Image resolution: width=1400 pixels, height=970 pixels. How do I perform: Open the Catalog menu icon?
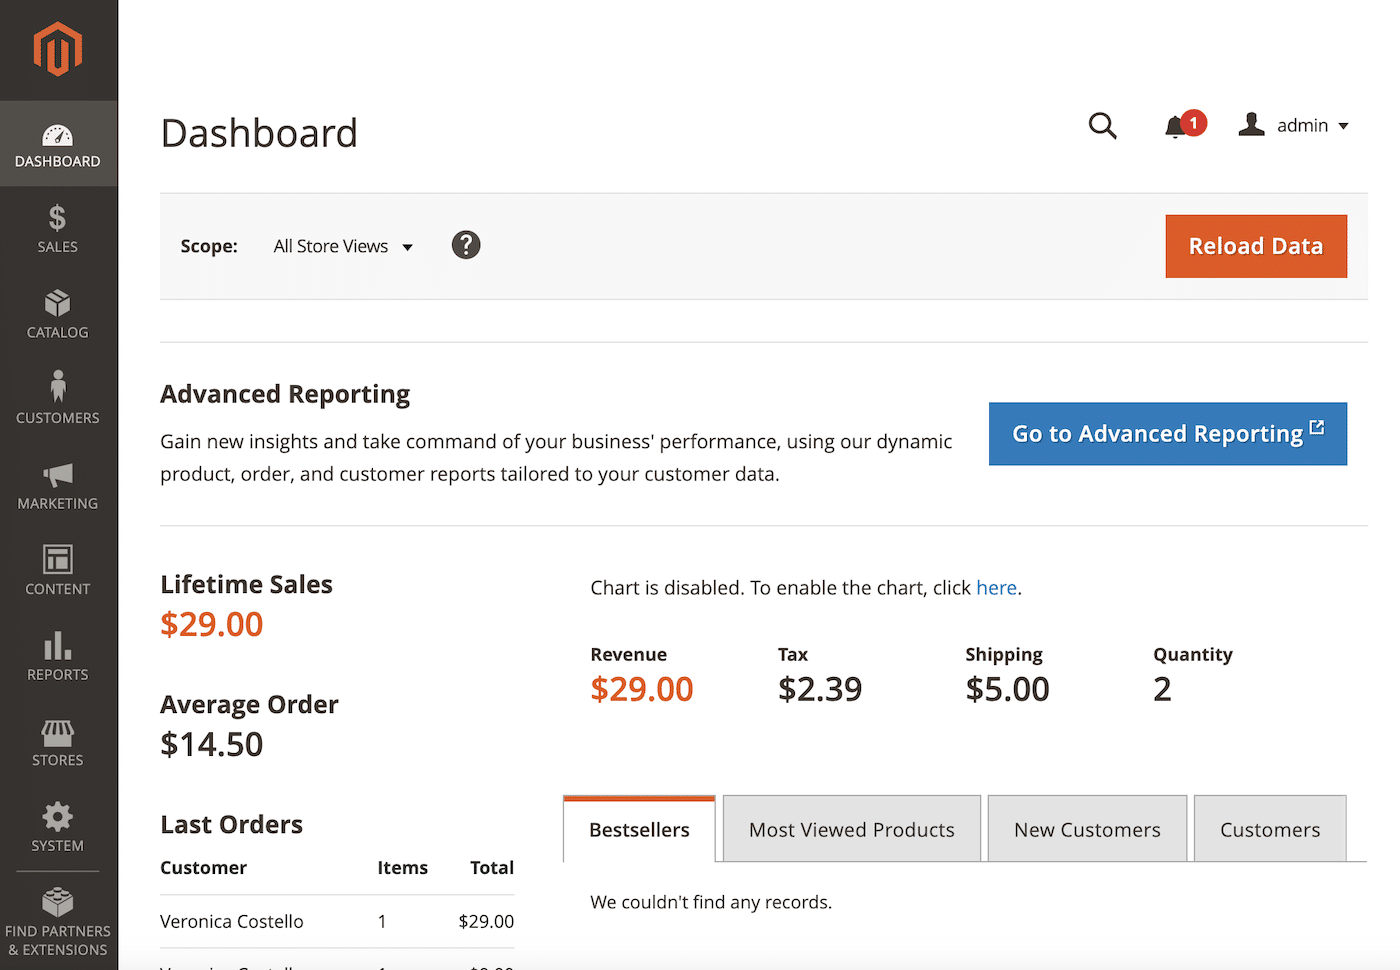coord(57,313)
